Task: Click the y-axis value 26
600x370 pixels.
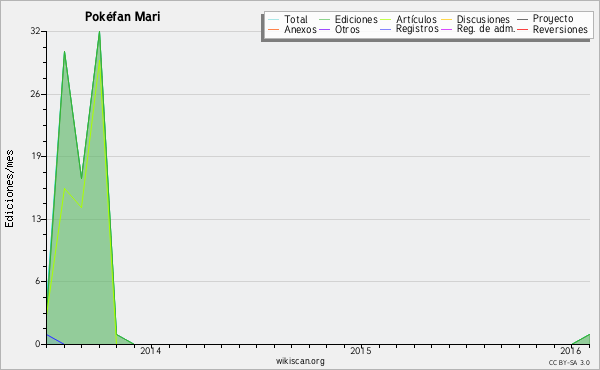Action: (x=35, y=94)
